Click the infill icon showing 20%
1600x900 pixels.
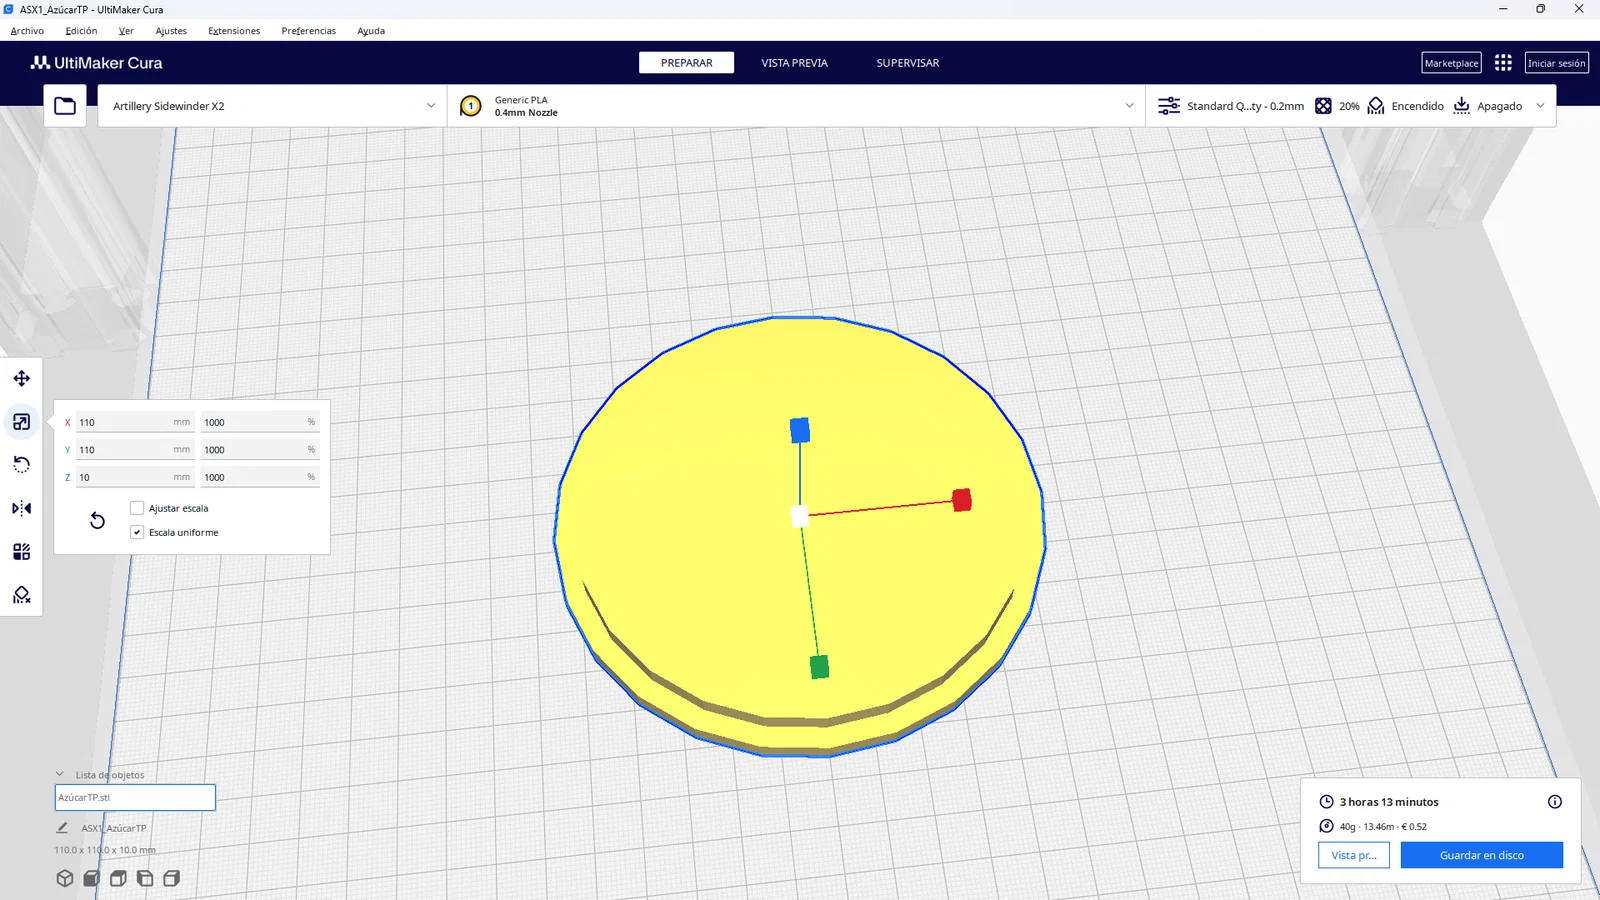coord(1323,106)
